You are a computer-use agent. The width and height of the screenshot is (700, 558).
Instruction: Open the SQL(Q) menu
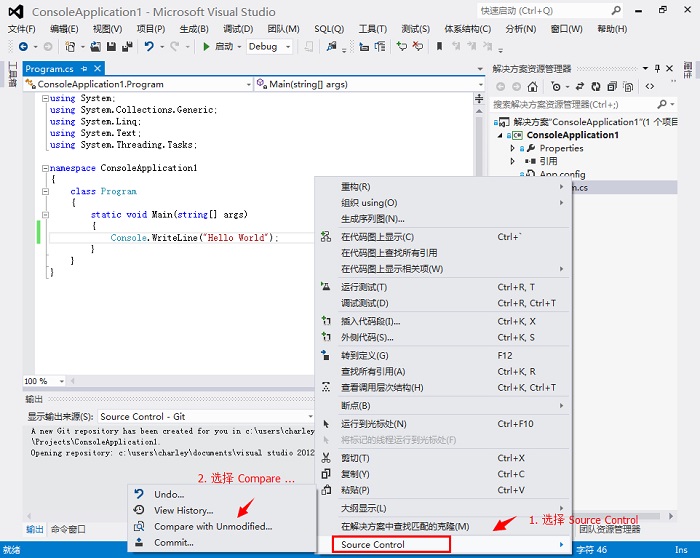(x=329, y=29)
